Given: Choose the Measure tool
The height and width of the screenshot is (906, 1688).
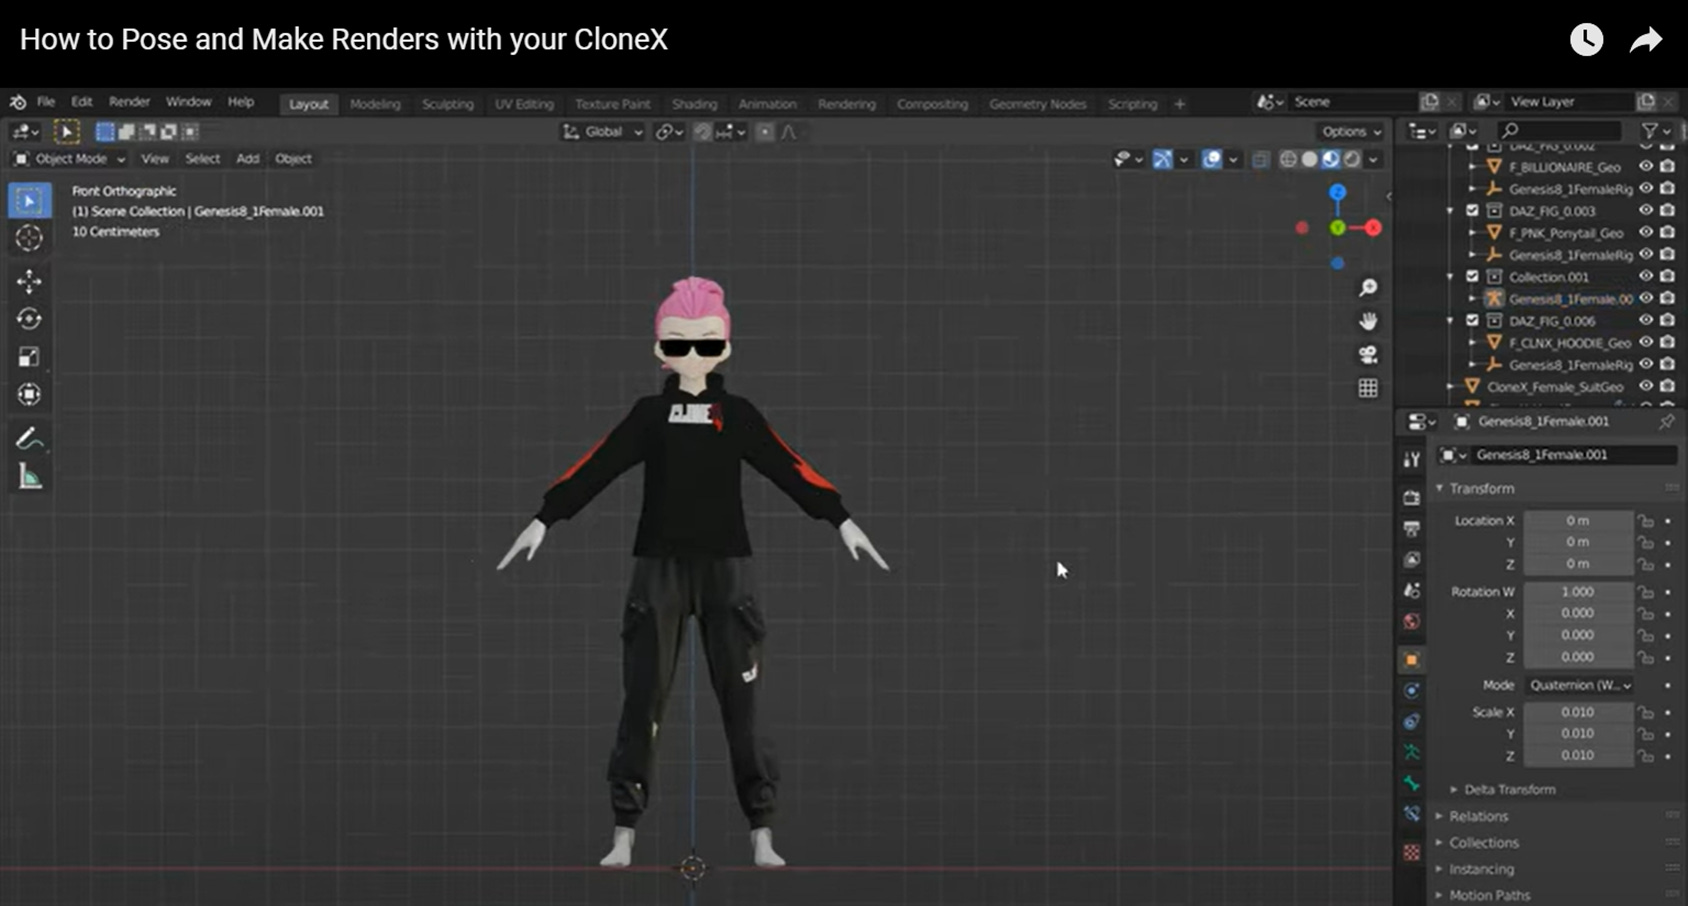Looking at the screenshot, I should click(x=29, y=477).
